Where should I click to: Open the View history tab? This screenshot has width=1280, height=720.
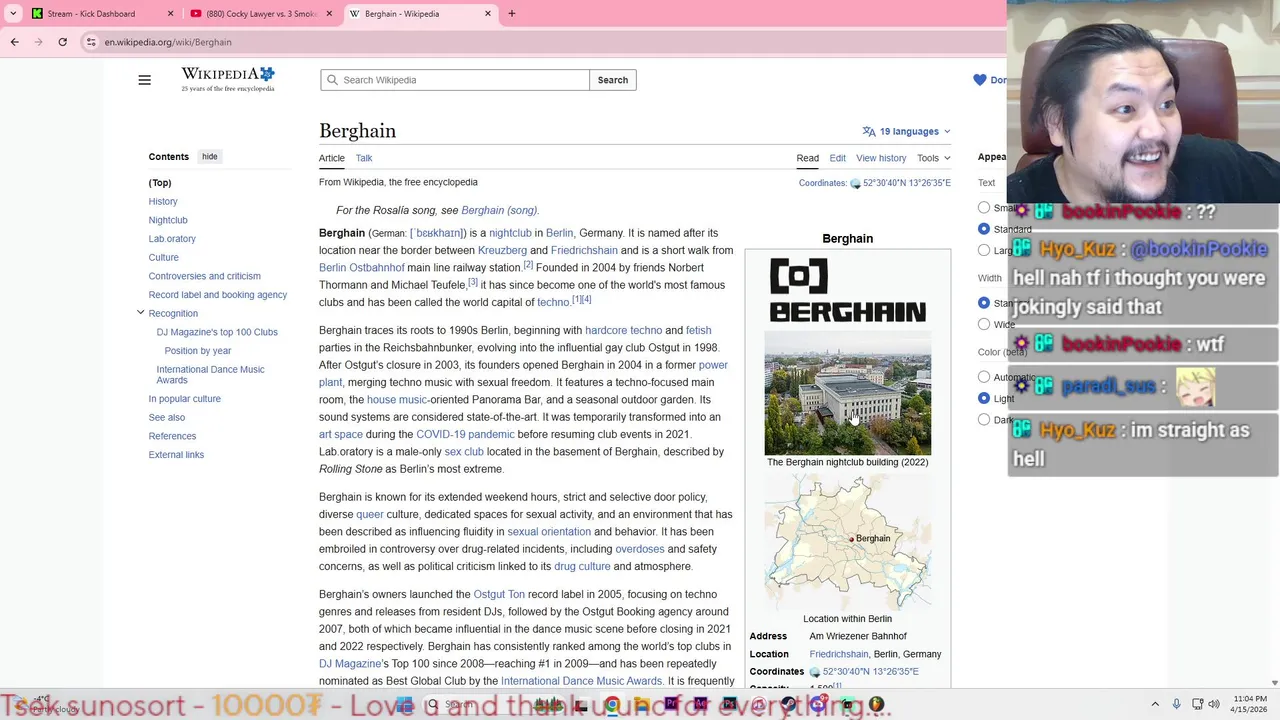pos(881,158)
